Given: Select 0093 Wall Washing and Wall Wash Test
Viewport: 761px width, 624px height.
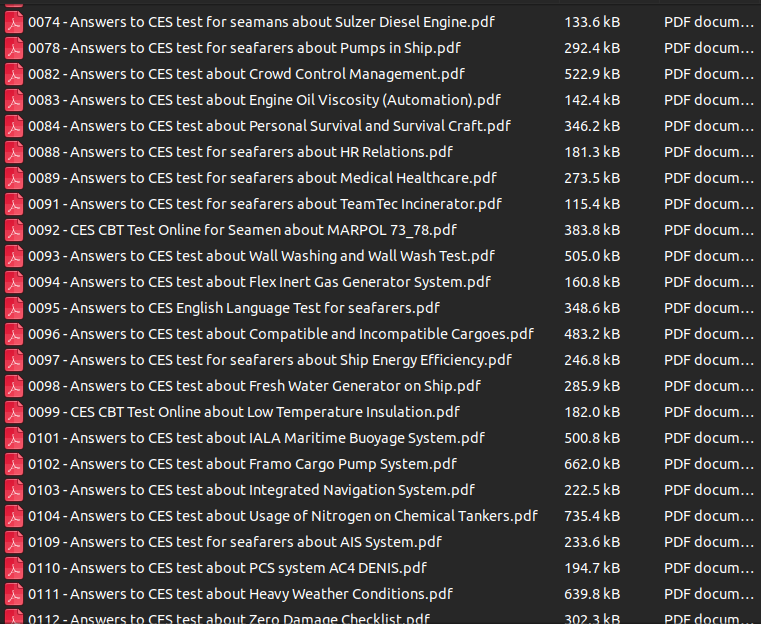Looking at the screenshot, I should [x=261, y=256].
